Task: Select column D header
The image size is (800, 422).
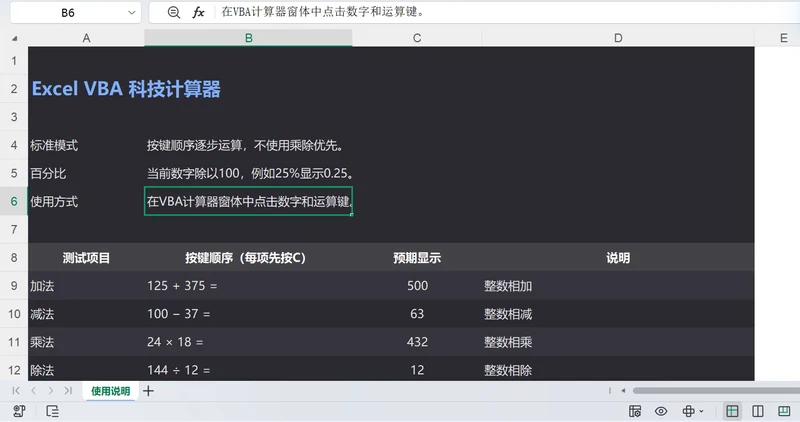Action: (x=618, y=38)
